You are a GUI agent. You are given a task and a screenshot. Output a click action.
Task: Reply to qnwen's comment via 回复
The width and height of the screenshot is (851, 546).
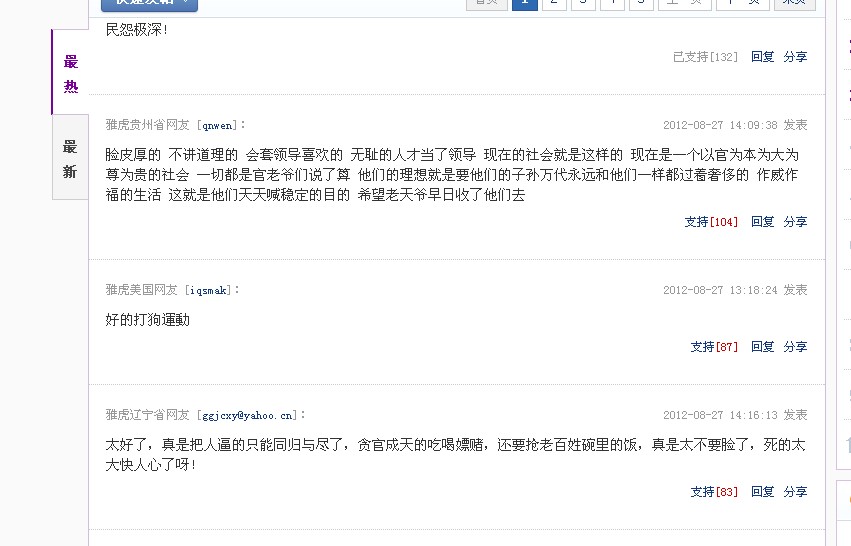coord(763,221)
